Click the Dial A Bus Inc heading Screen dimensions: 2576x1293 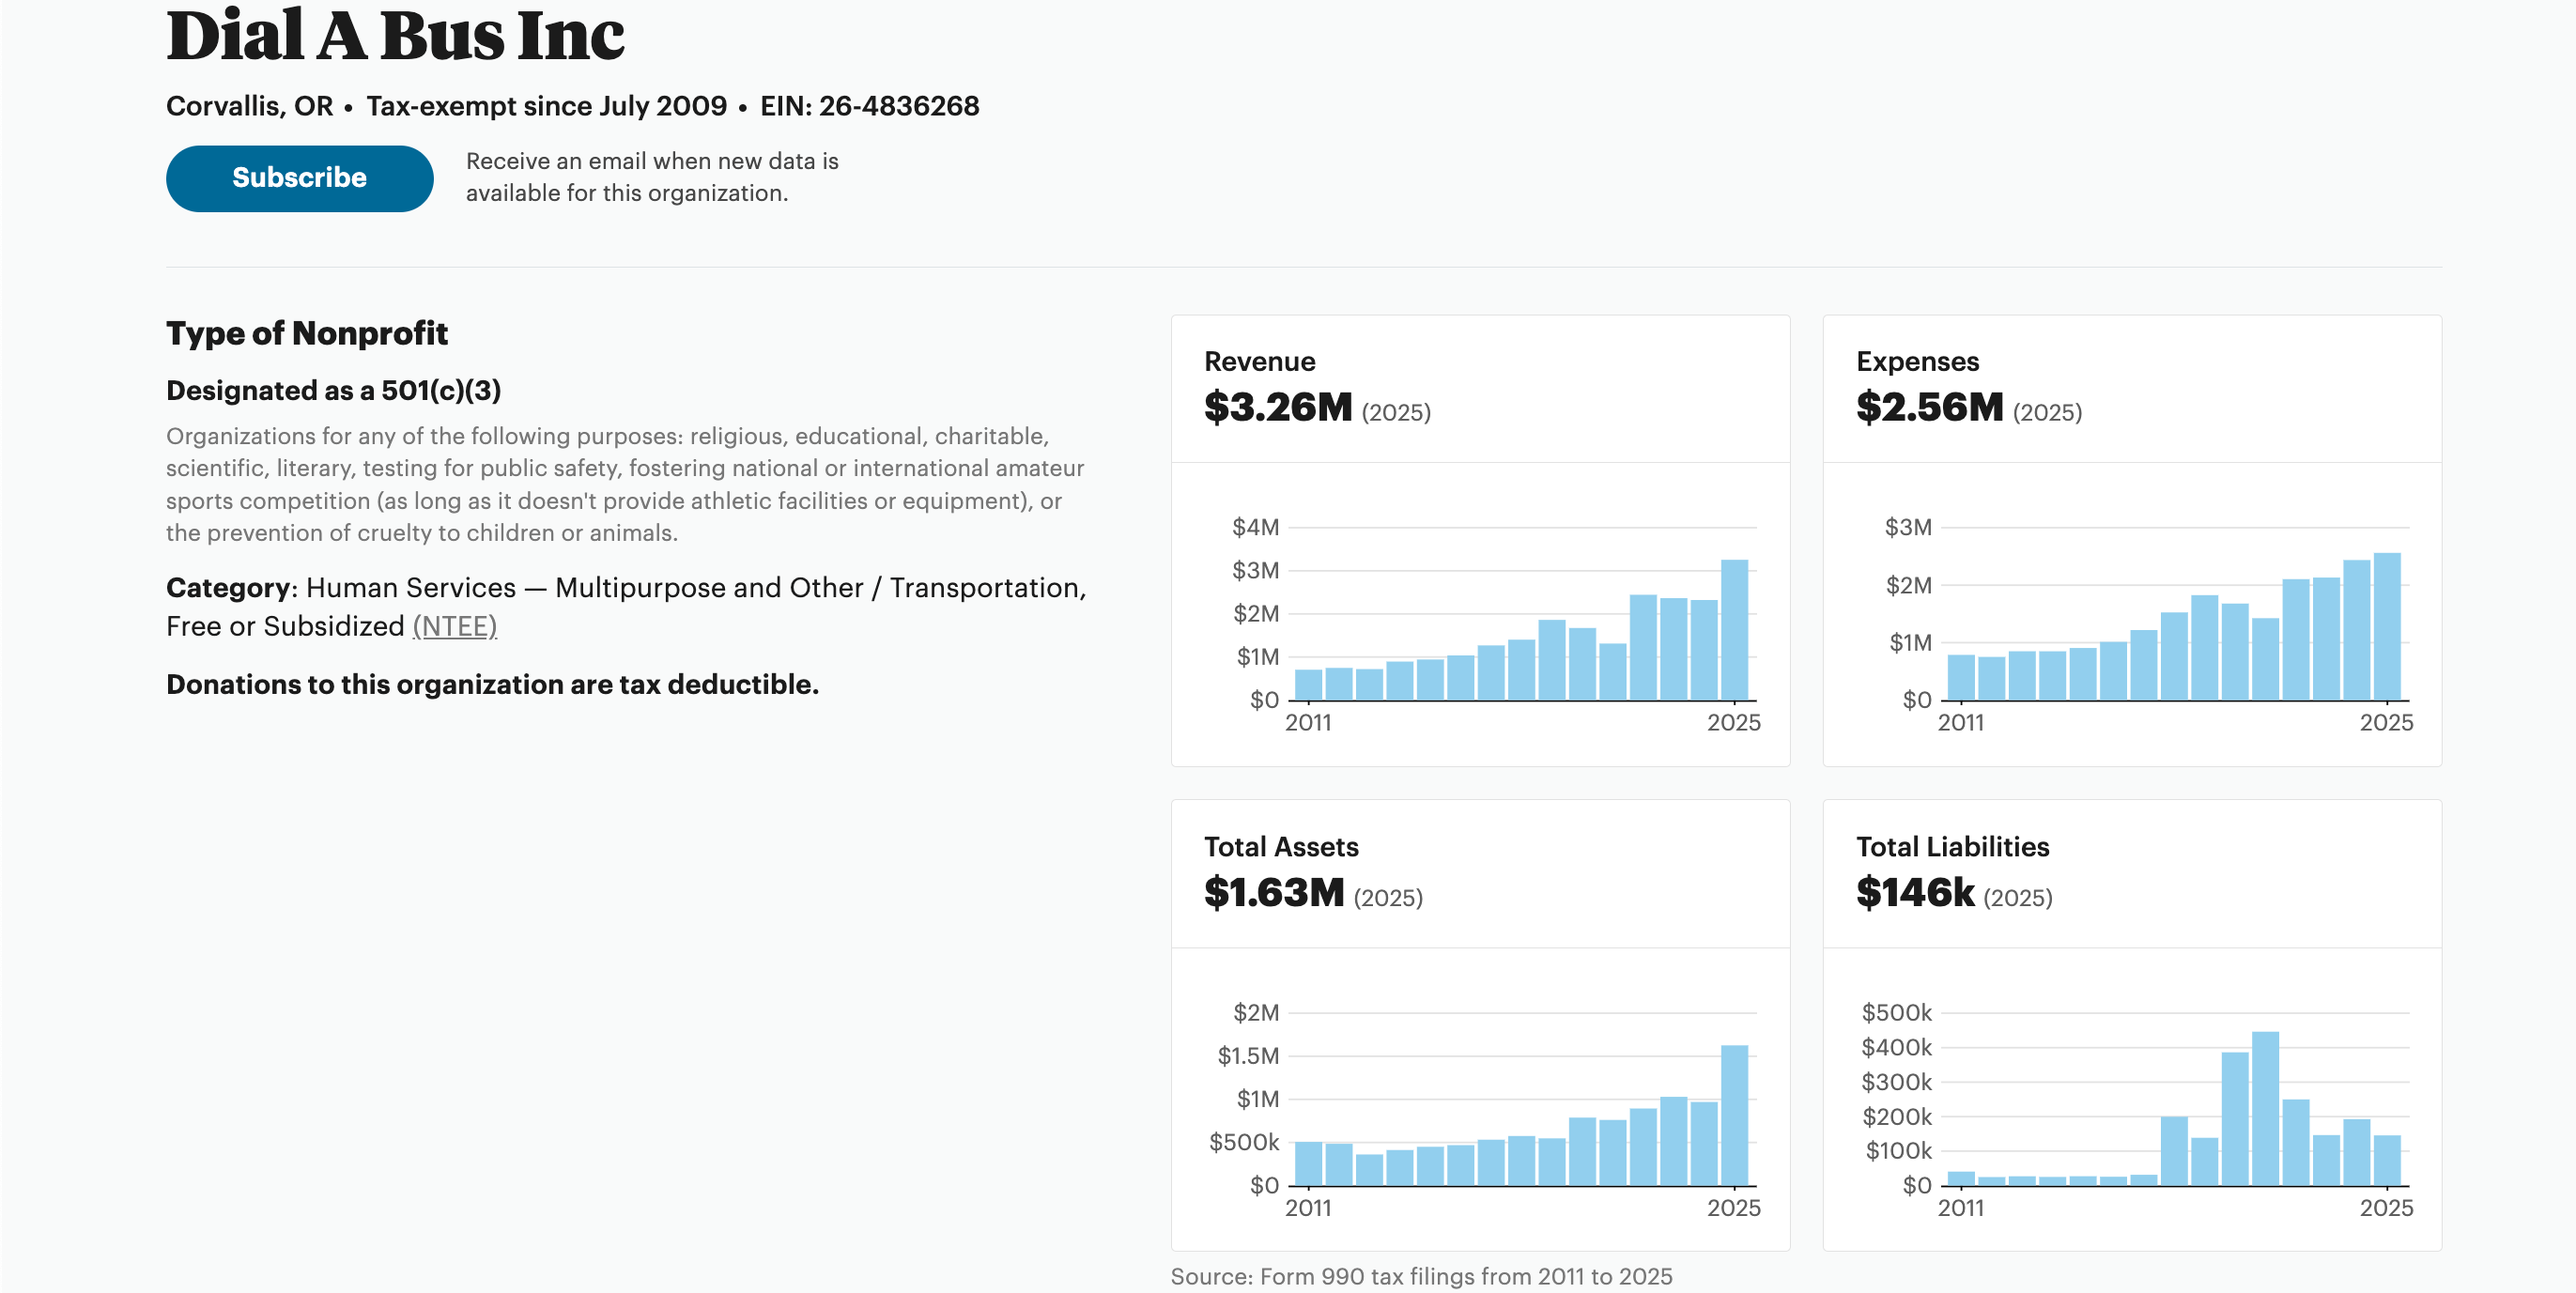(x=395, y=36)
